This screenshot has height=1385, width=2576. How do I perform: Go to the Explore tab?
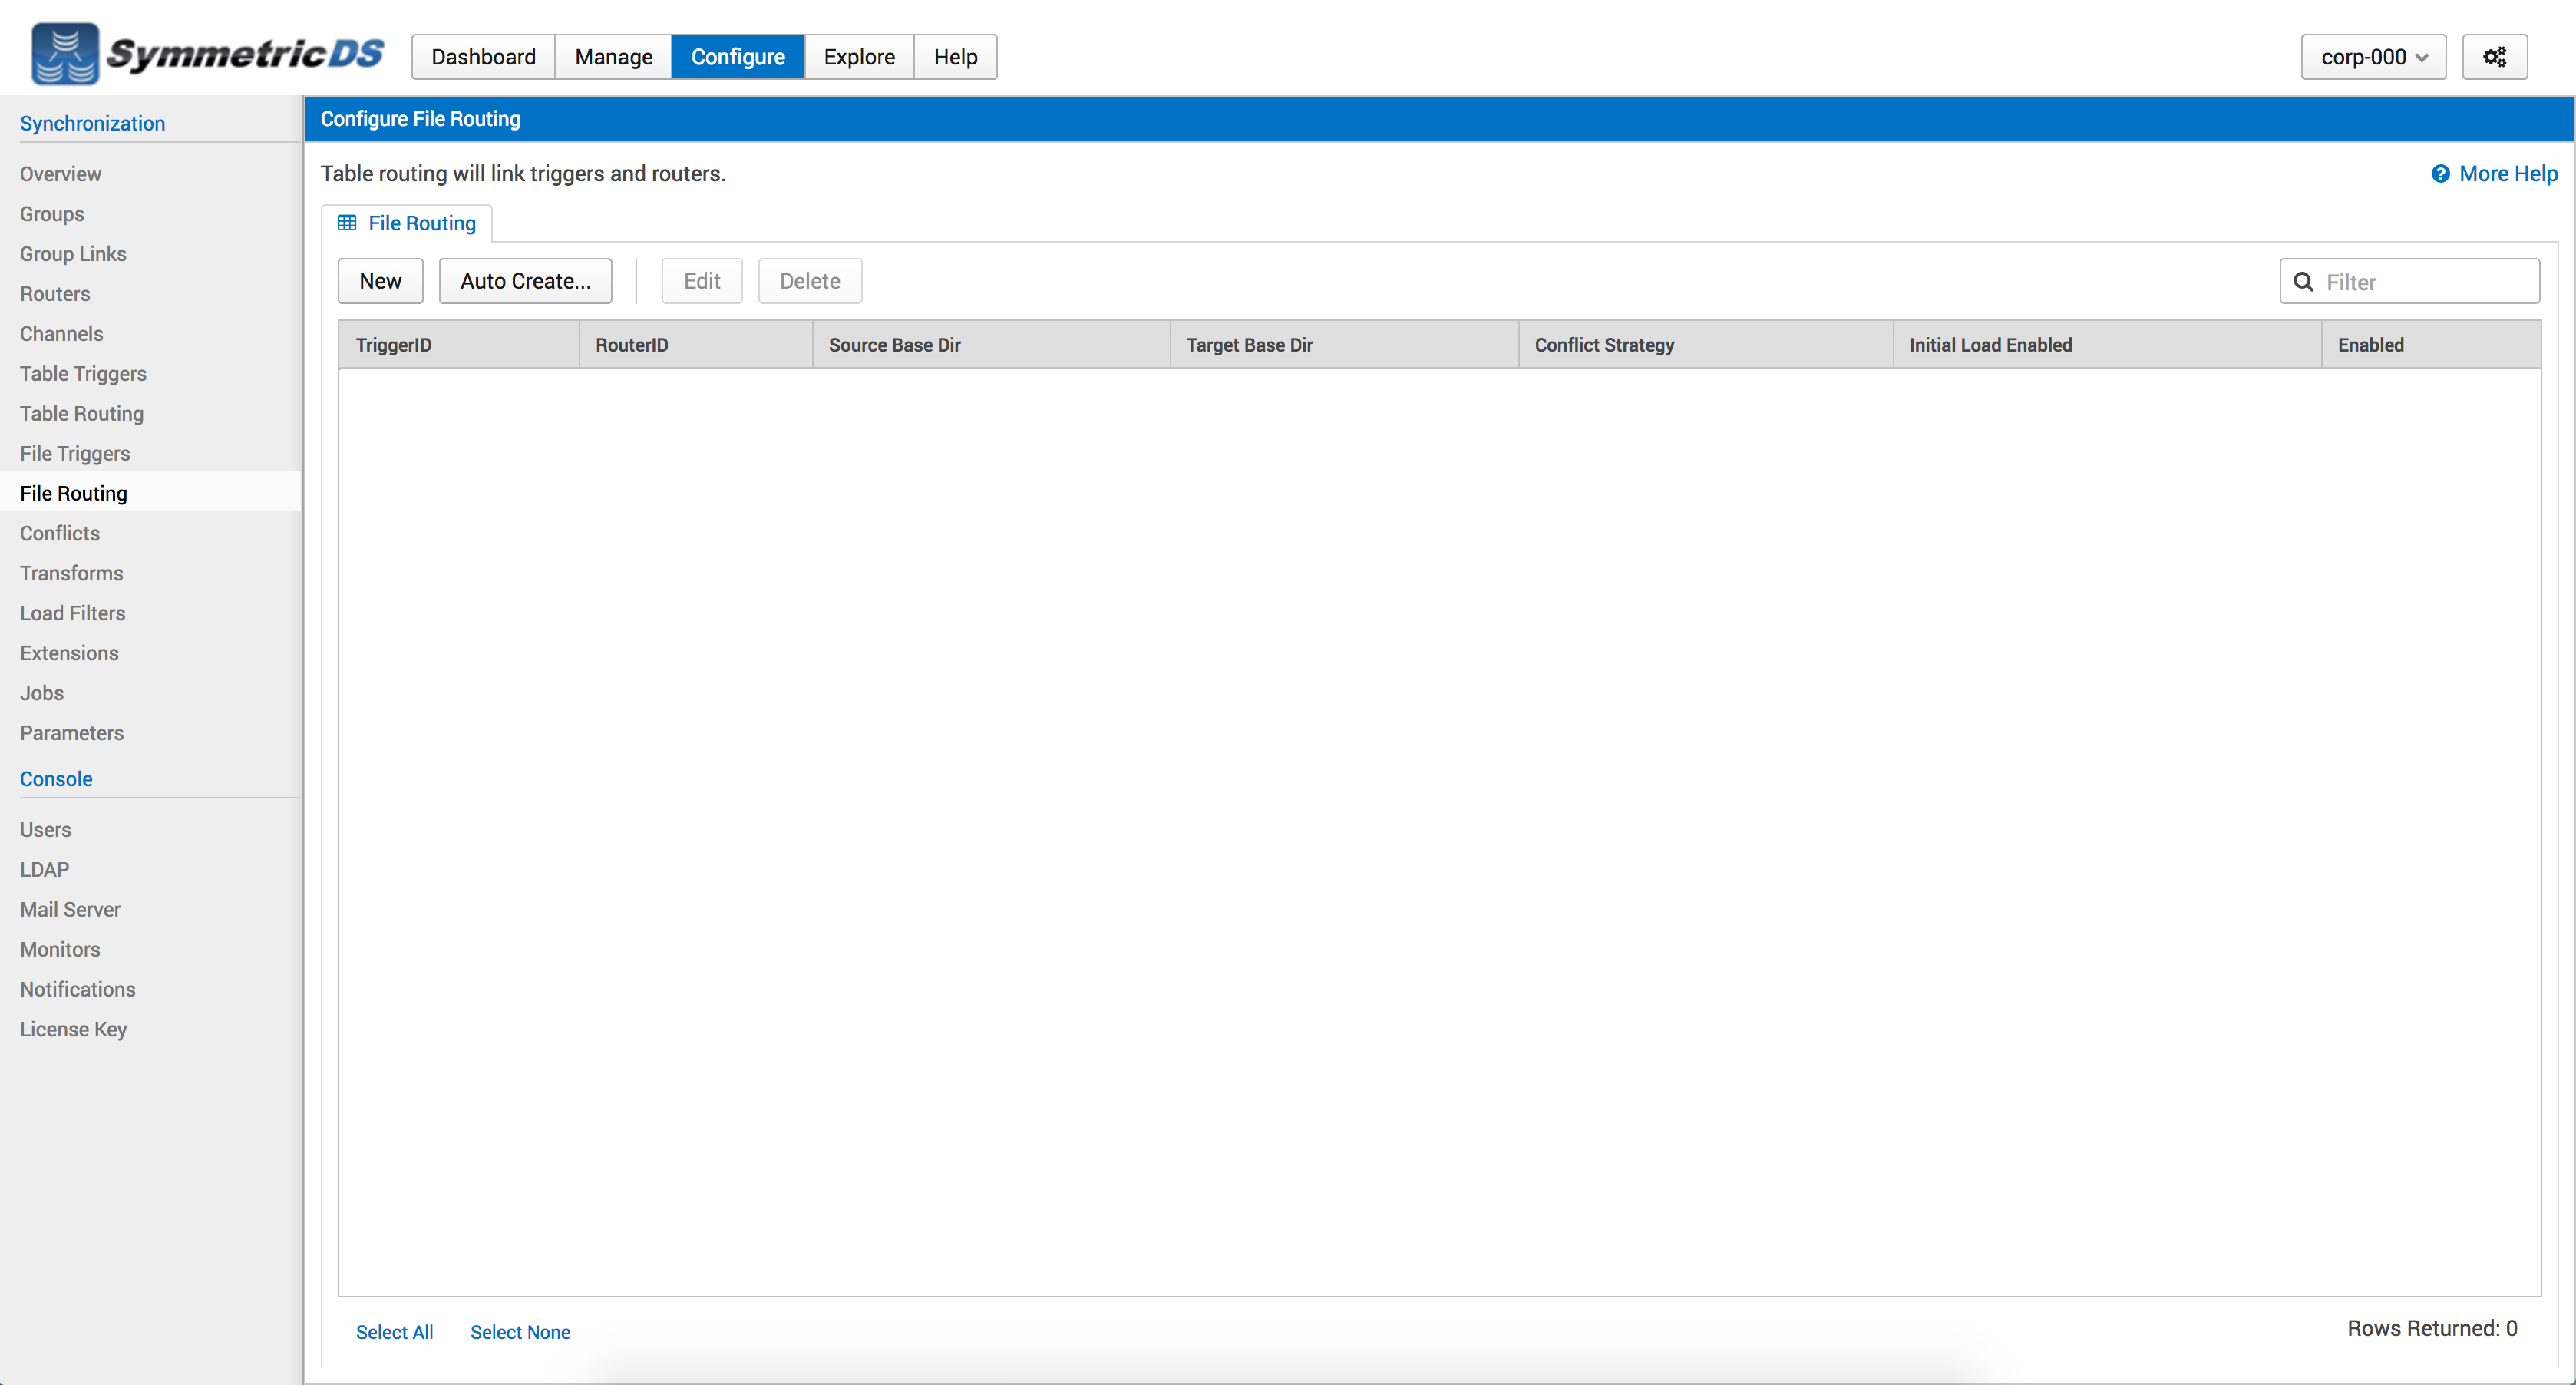pyautogui.click(x=859, y=57)
